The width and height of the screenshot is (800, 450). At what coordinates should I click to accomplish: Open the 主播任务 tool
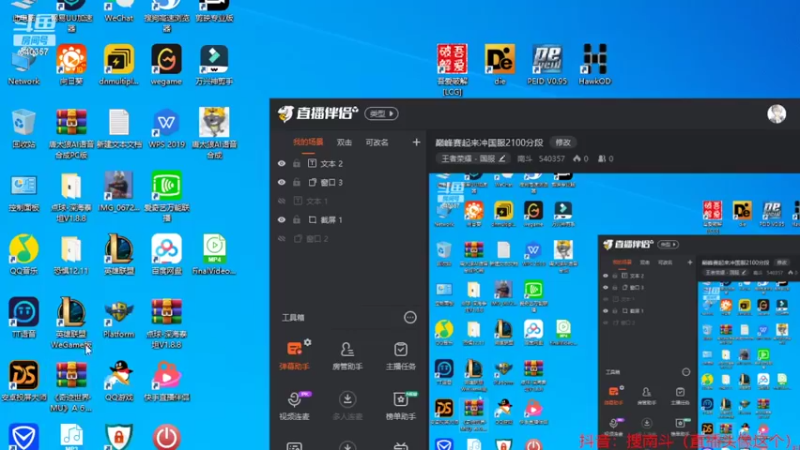coord(401,355)
